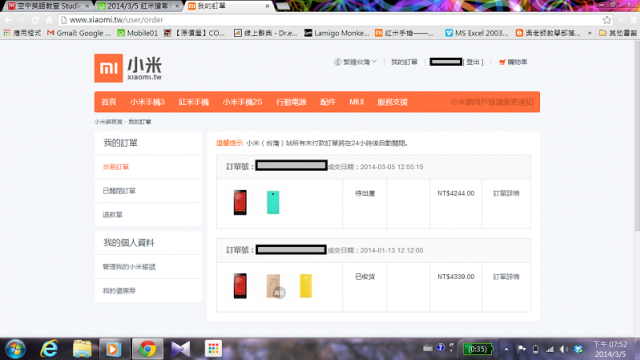640x360 pixels.
Task: Click red phone thumbnail in 2014-03-05 order
Action: pos(240,202)
